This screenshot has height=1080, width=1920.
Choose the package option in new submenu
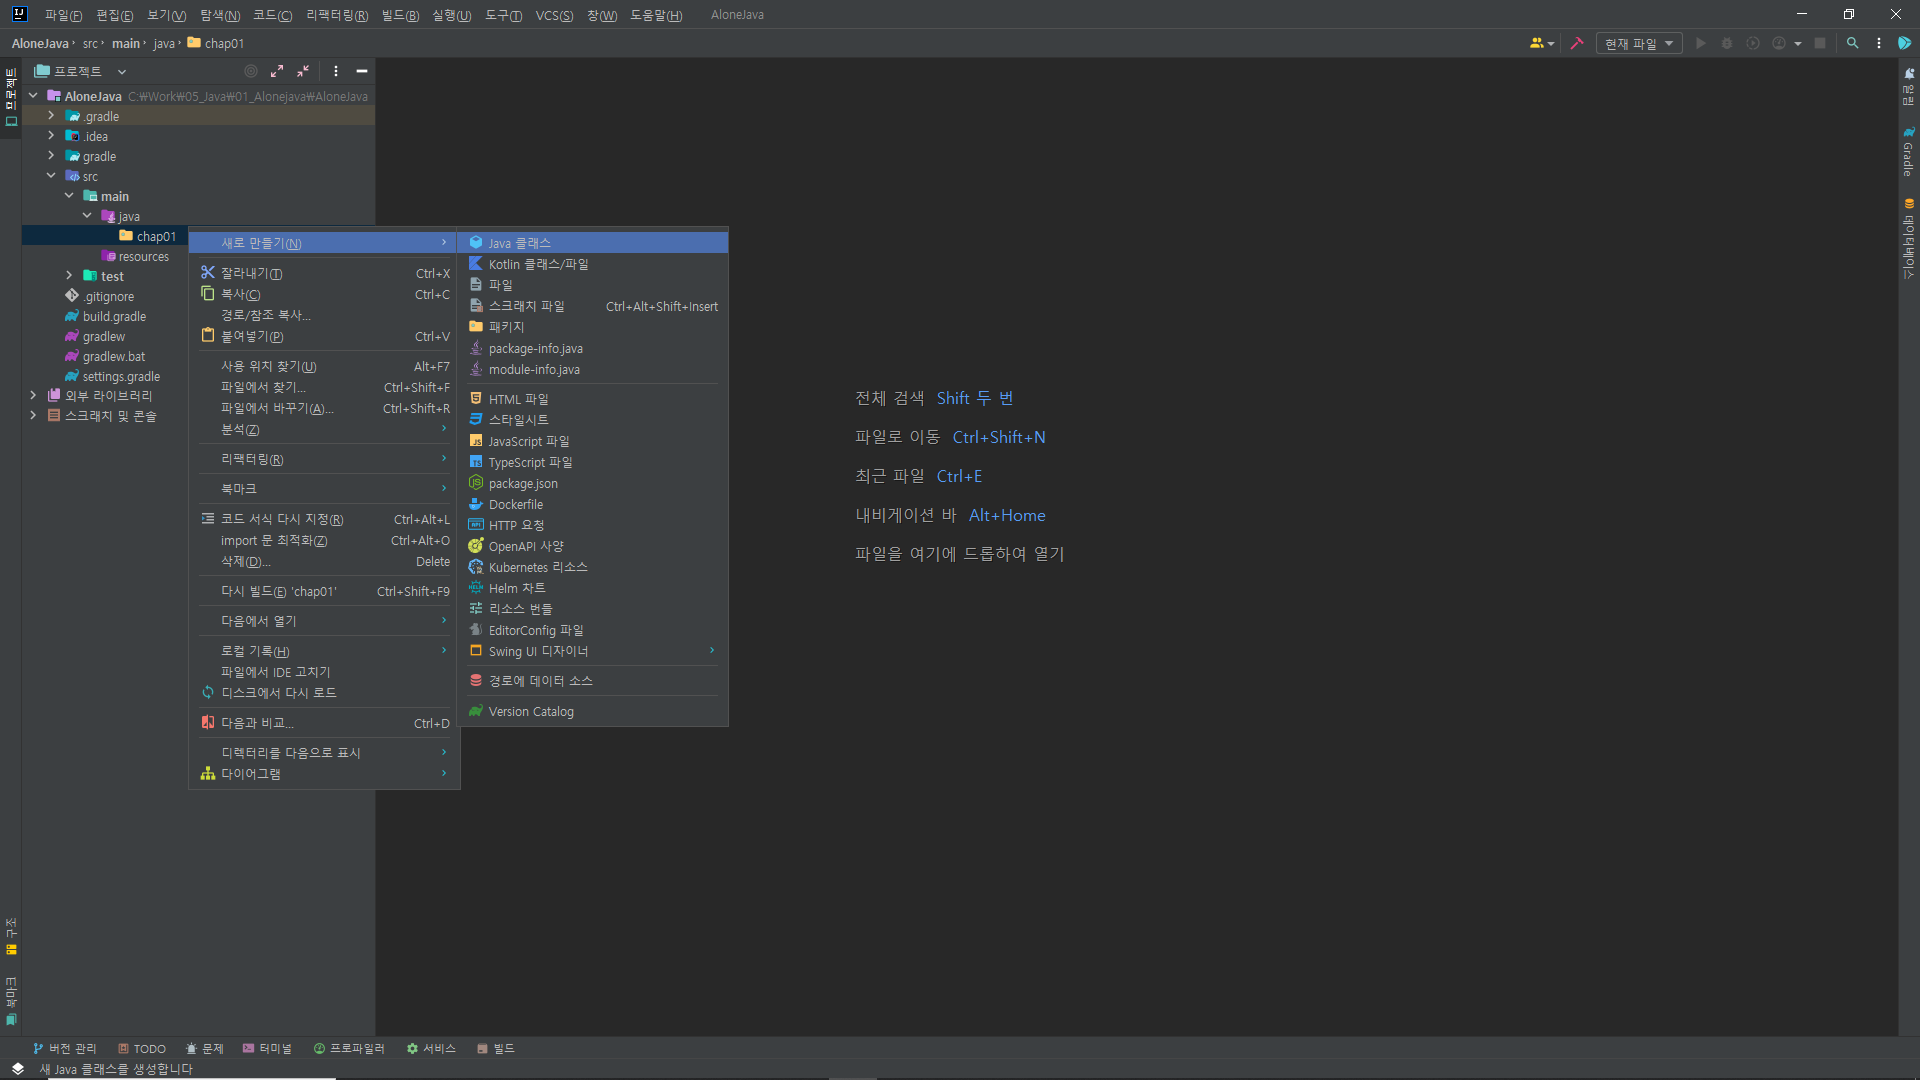[506, 327]
